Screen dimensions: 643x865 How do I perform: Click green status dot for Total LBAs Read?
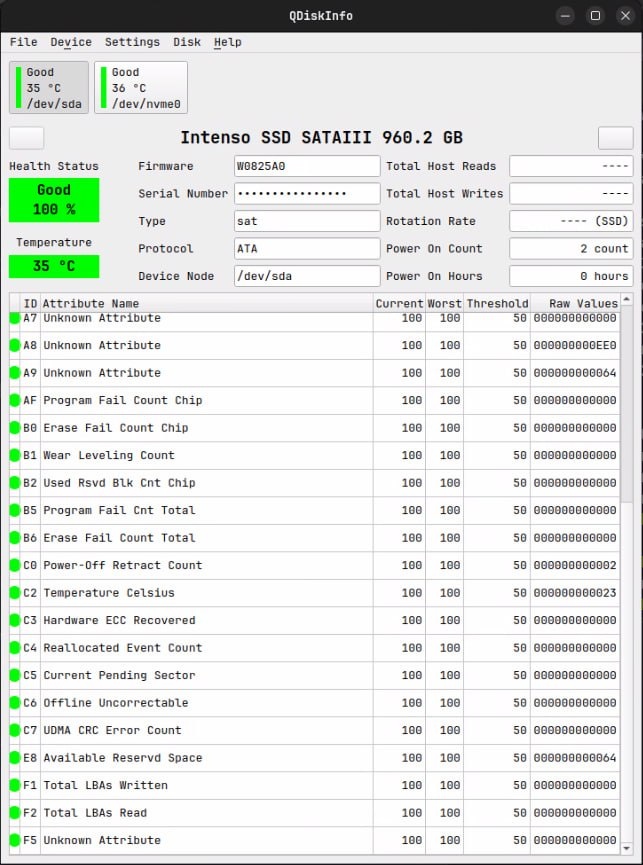[15, 813]
